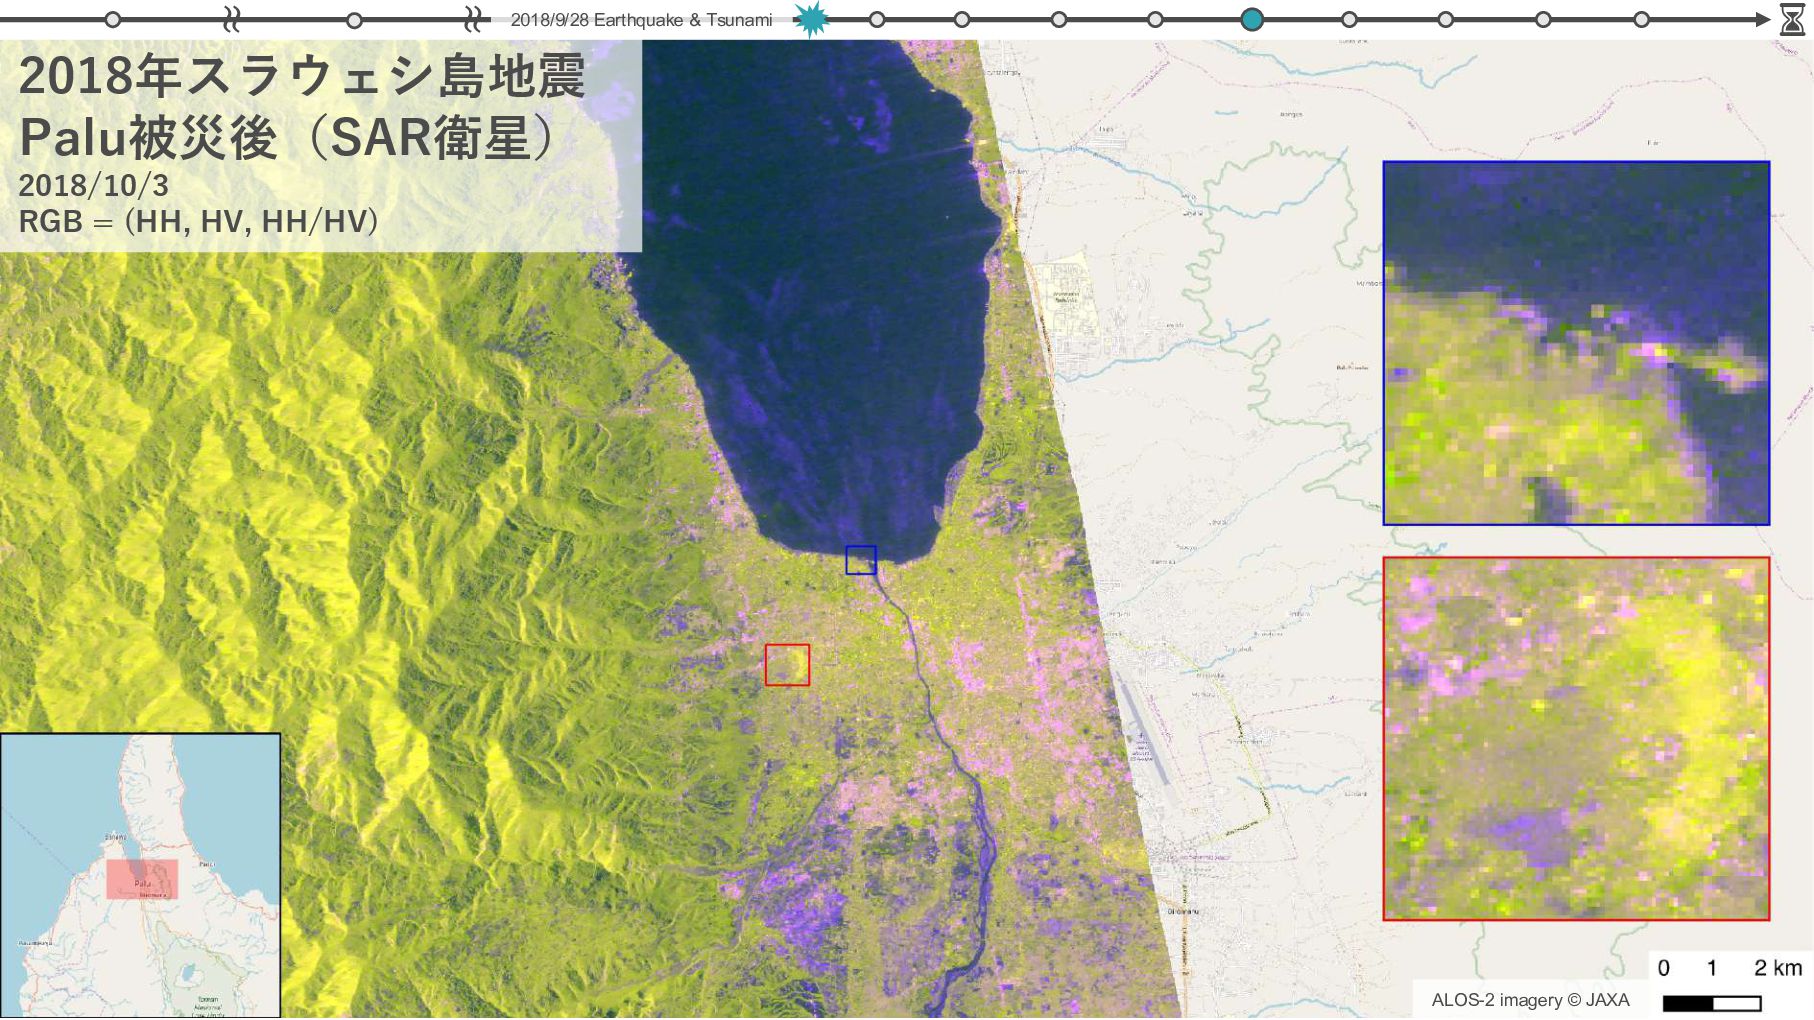
Task: Click the small red square on the map
Action: coord(787,665)
